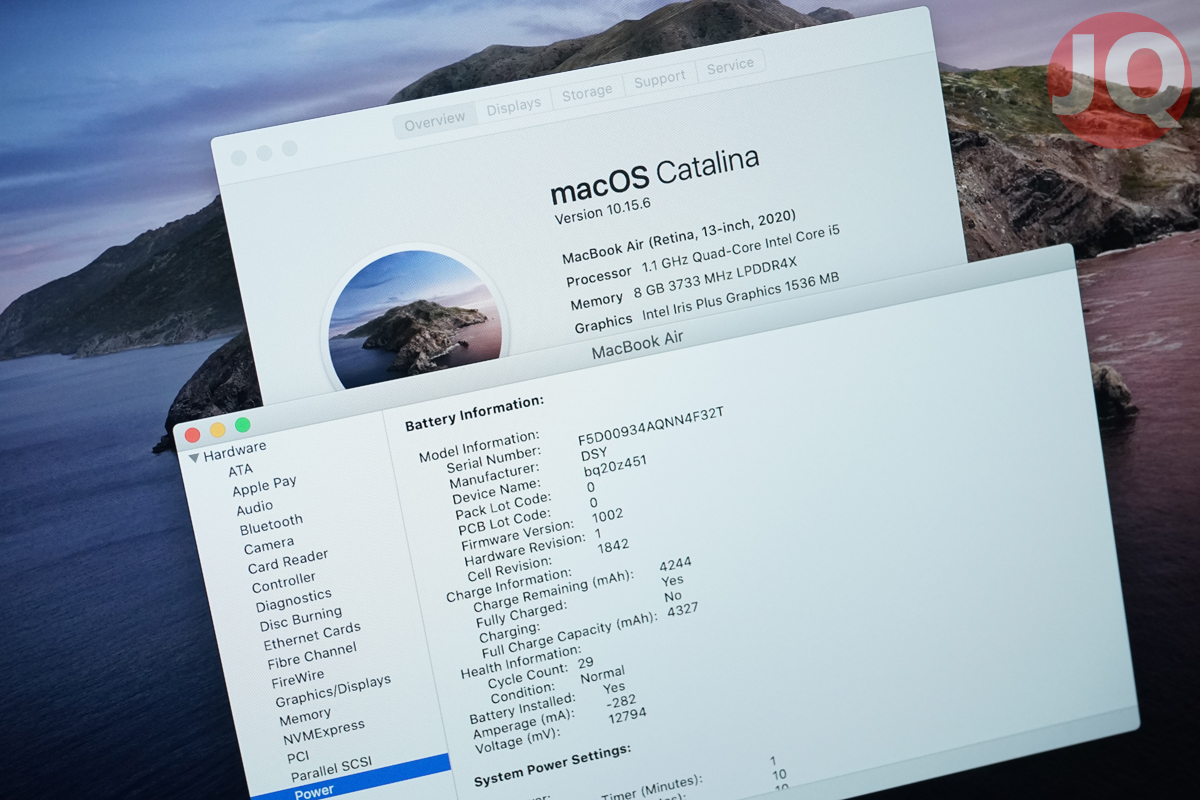
Task: Click the Battery Information heading
Action: [x=474, y=413]
